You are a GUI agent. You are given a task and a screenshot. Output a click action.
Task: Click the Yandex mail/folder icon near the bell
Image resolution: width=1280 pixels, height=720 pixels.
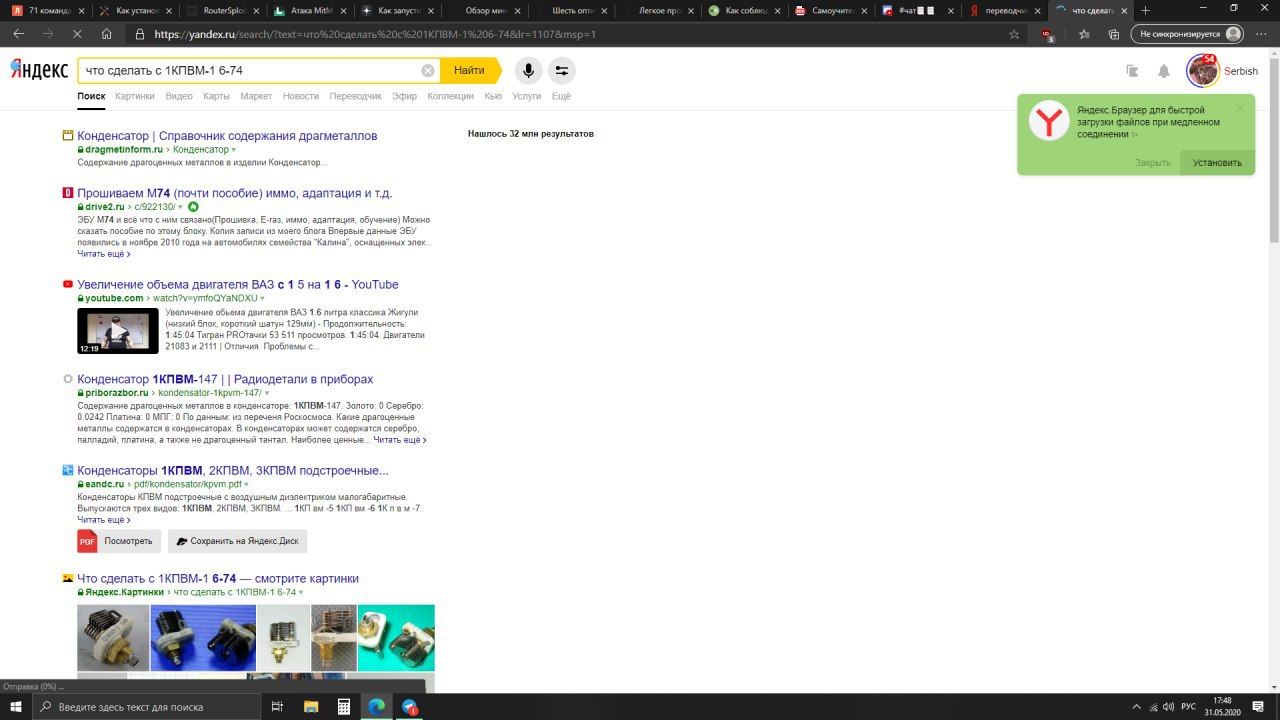click(1132, 71)
